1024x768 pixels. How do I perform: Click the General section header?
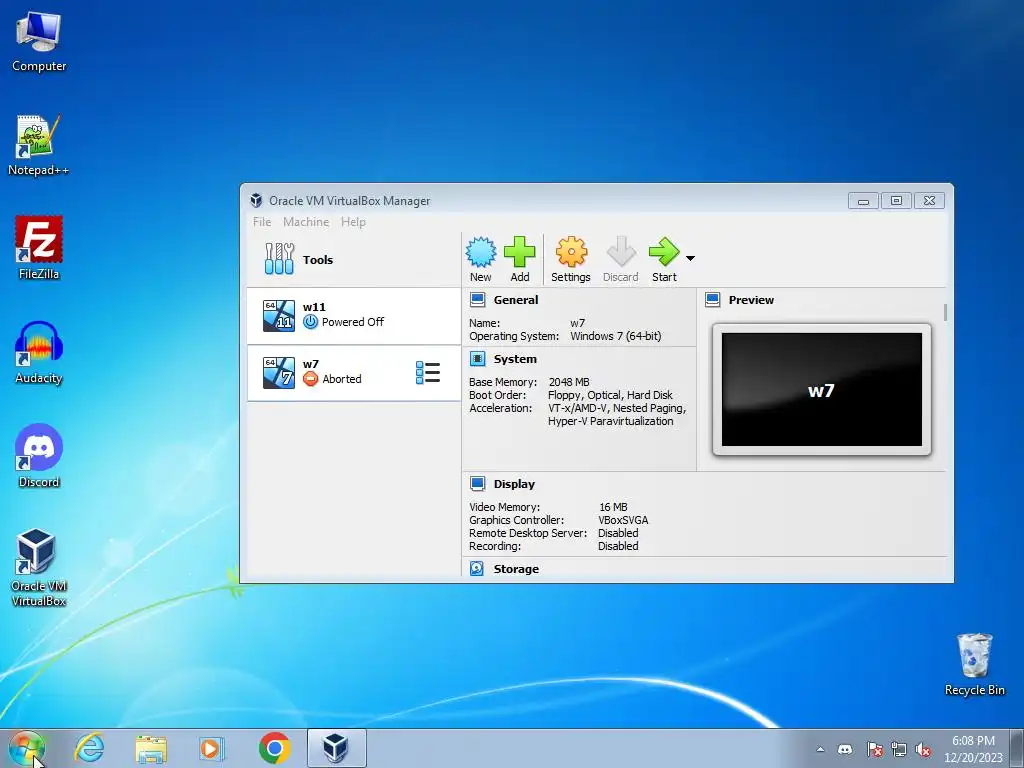tap(516, 300)
